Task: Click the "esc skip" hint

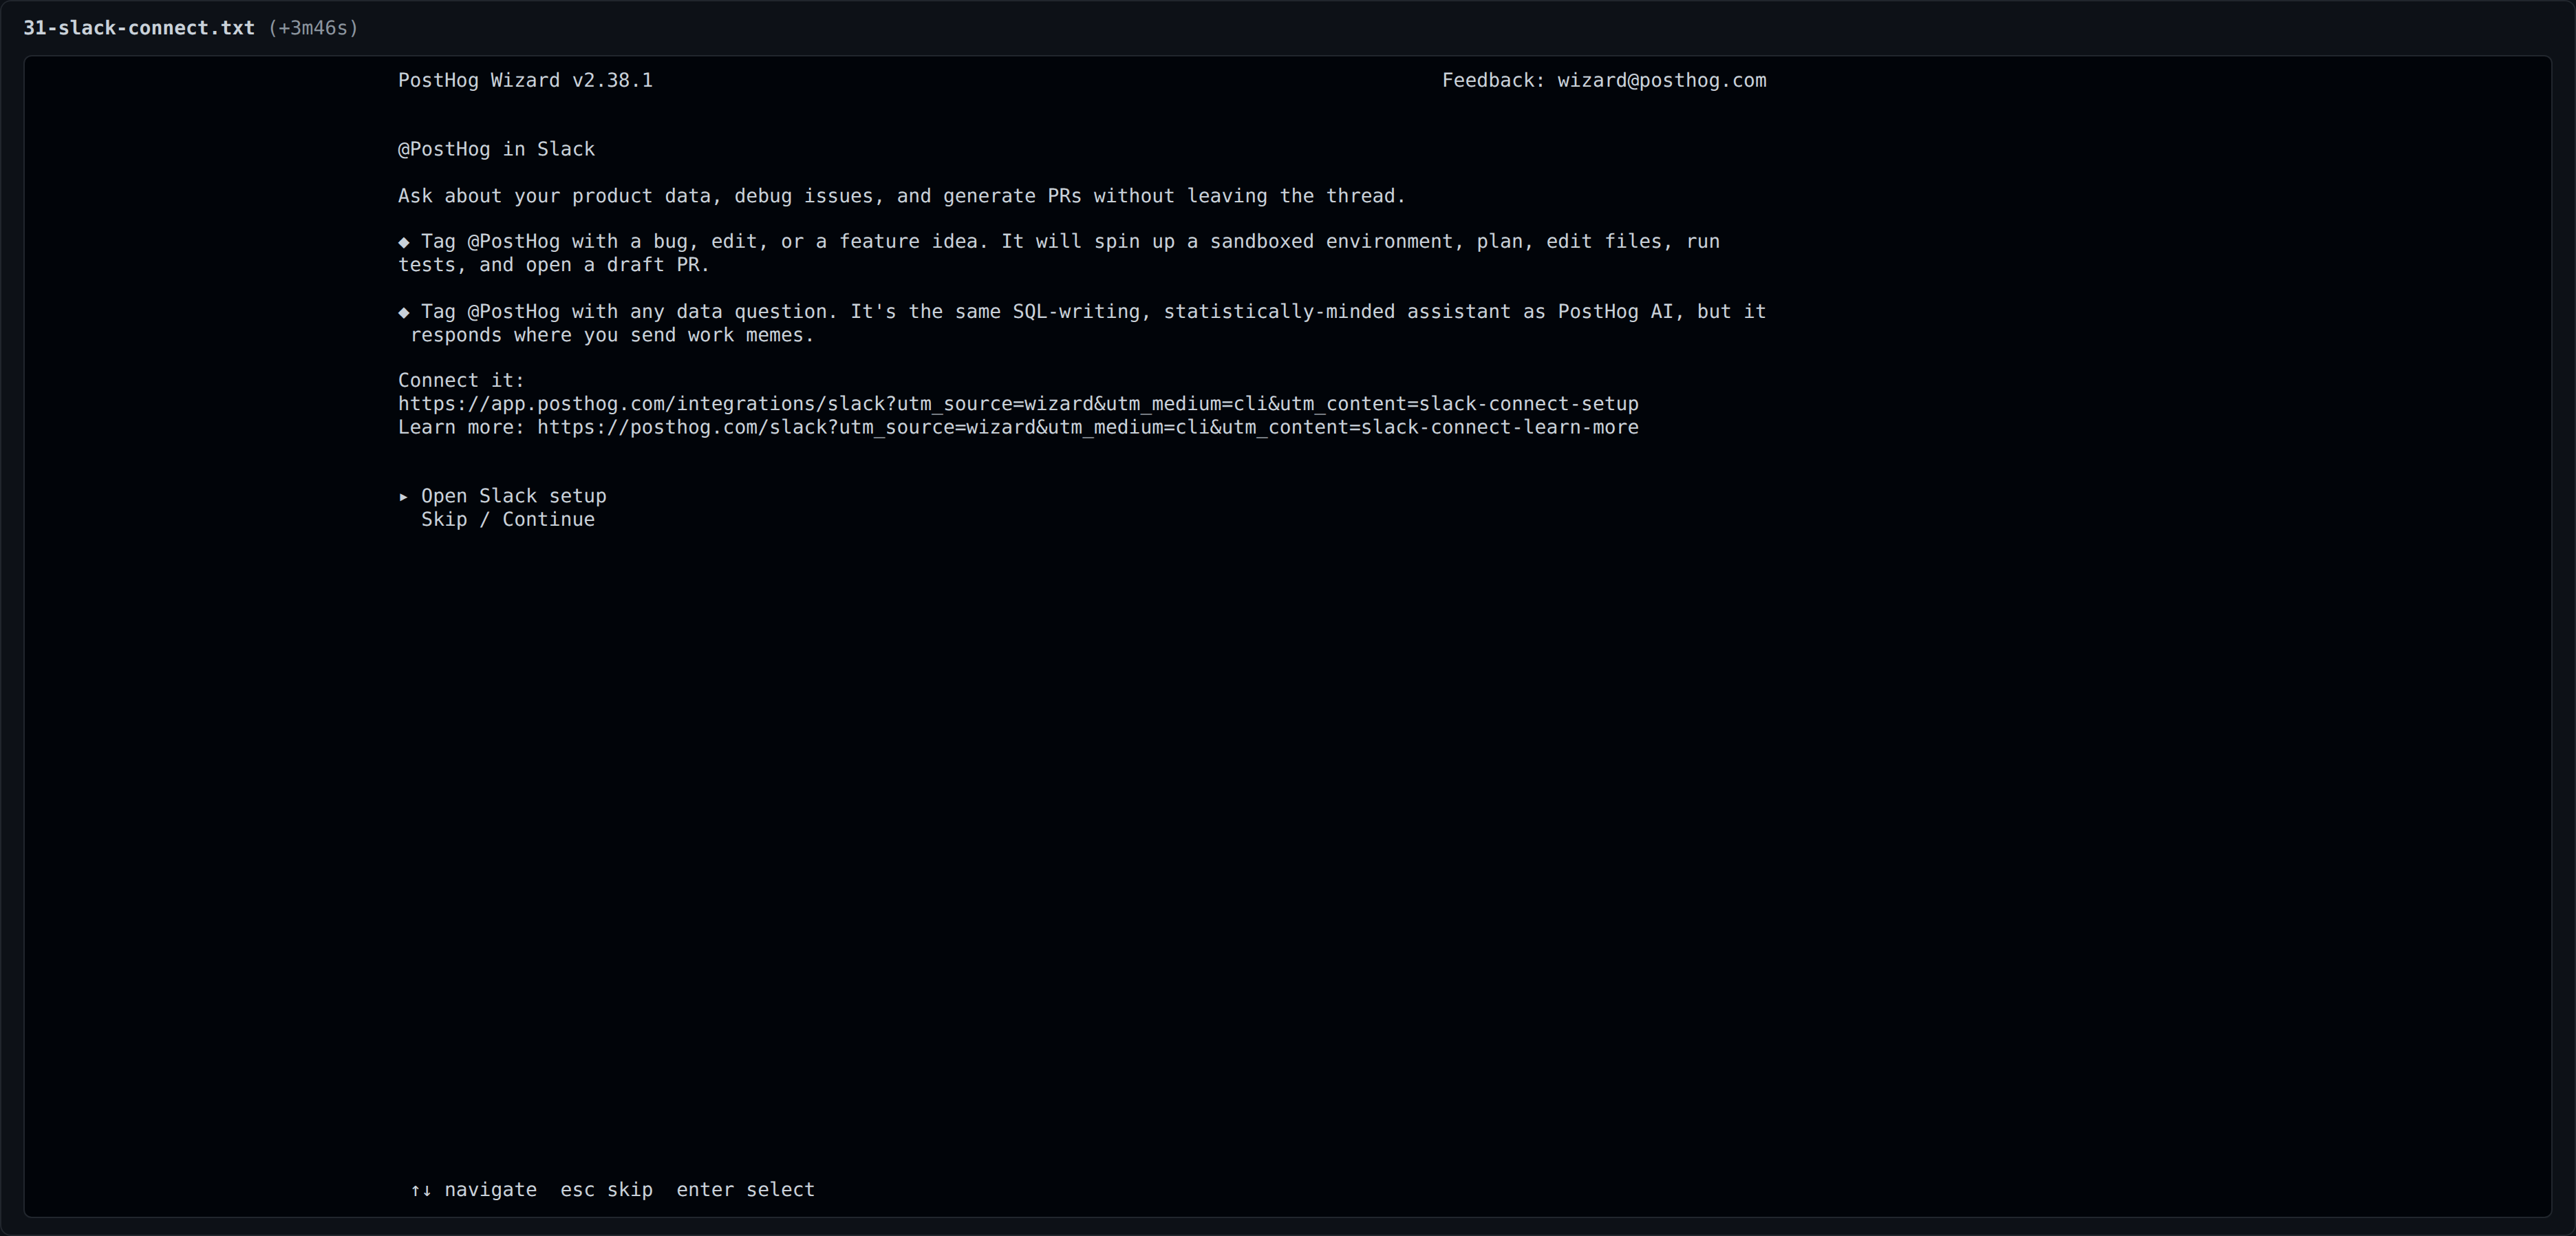Action: pyautogui.click(x=607, y=1190)
